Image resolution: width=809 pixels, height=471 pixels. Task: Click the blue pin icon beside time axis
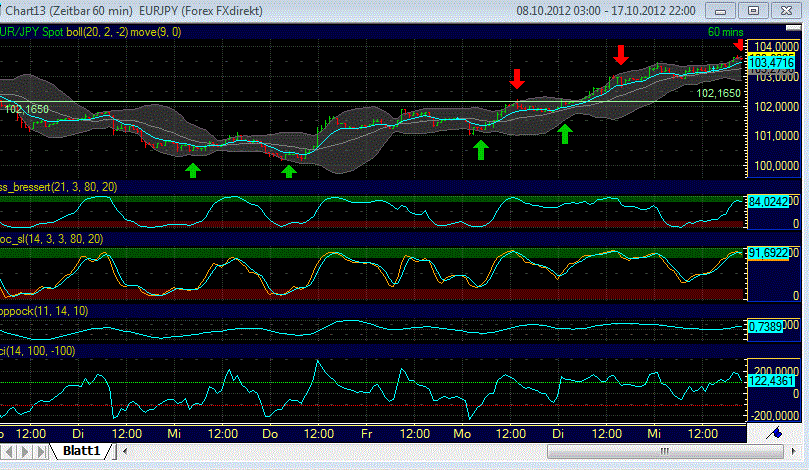point(774,433)
